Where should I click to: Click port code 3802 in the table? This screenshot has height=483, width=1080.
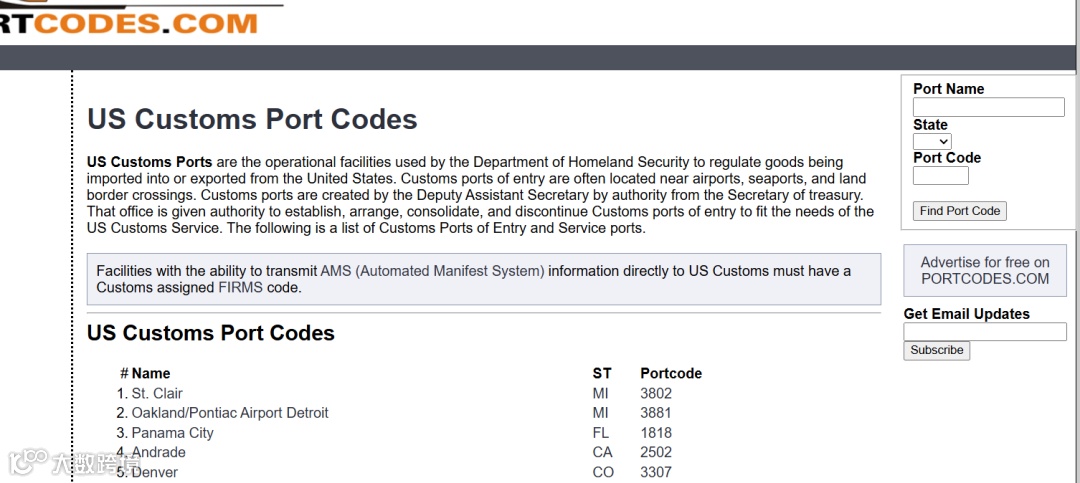tap(656, 394)
